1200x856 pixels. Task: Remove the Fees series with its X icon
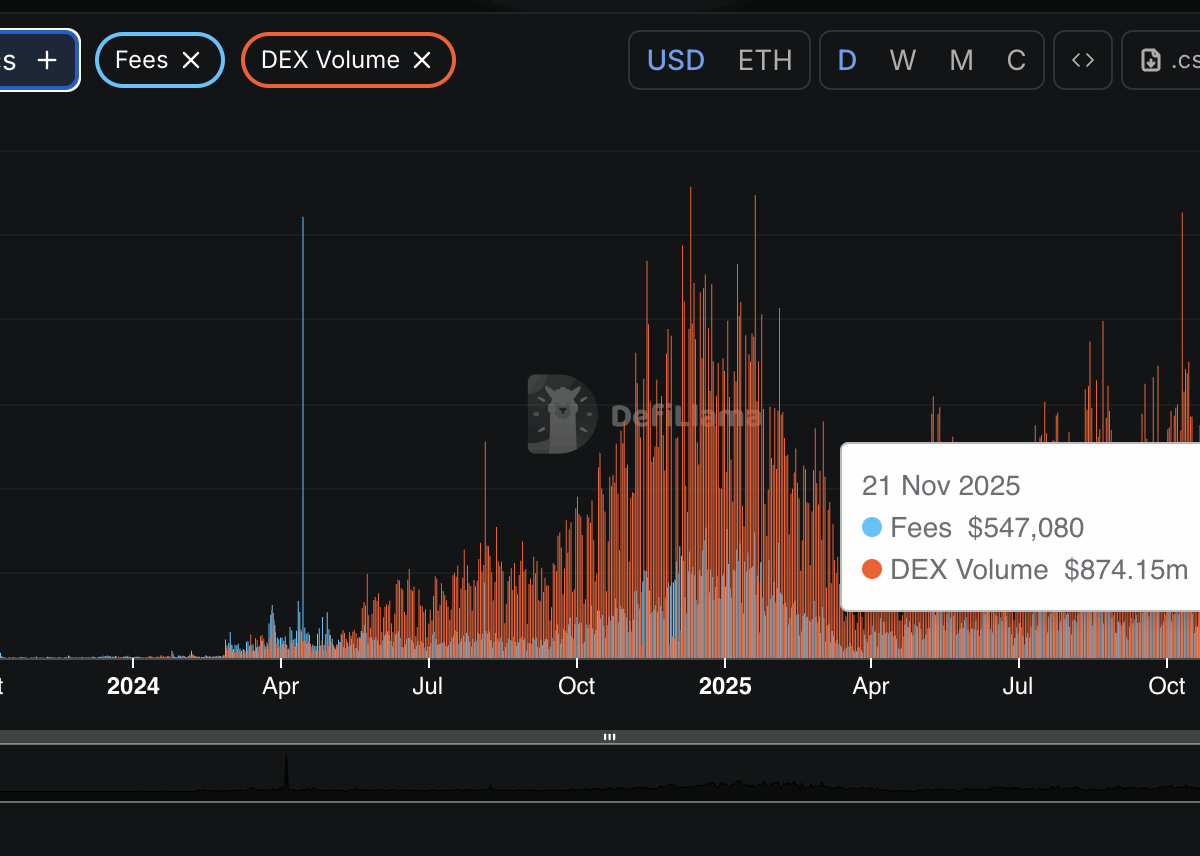[x=191, y=60]
